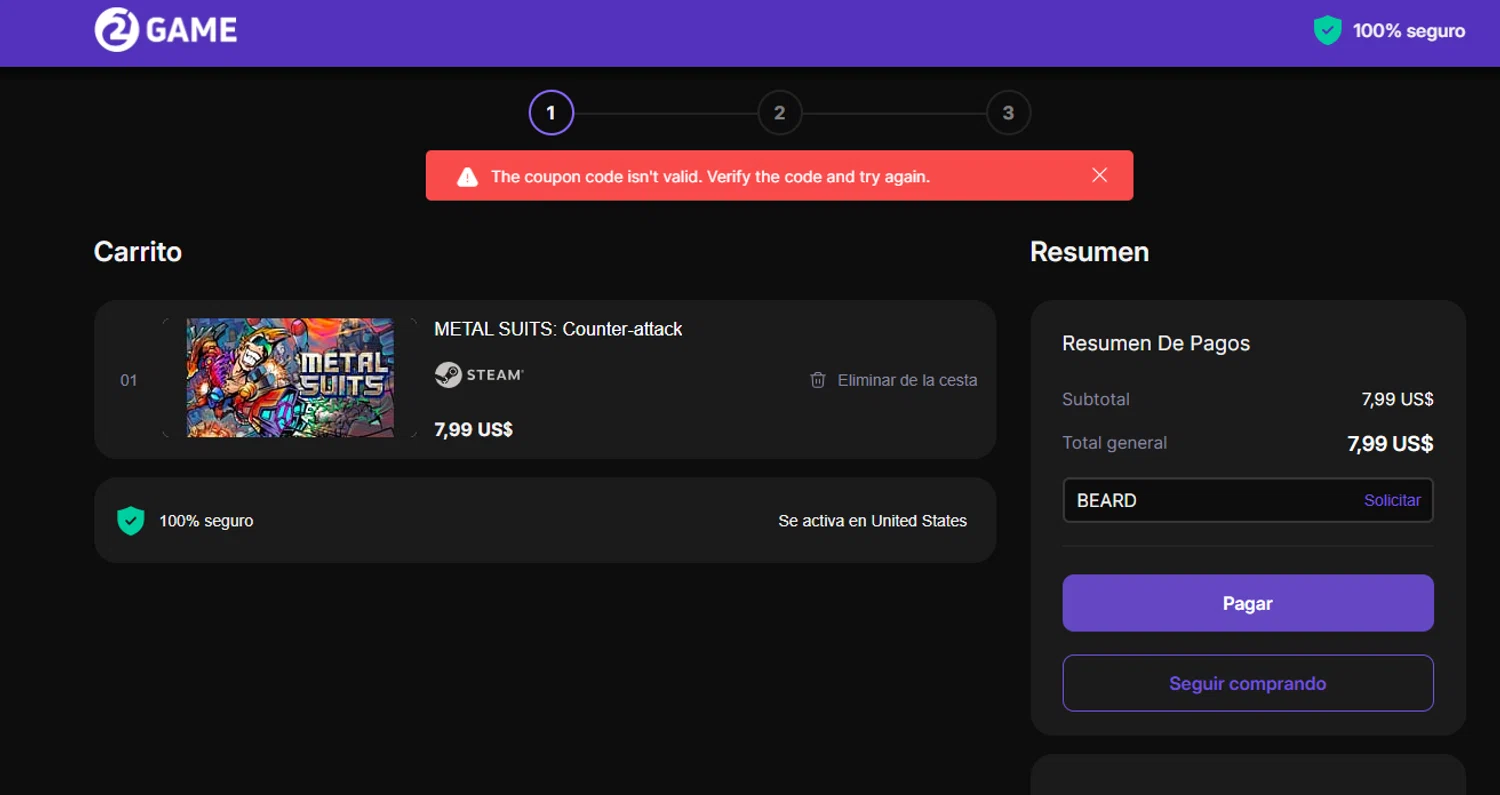Screen dimensions: 1500x795
Task: Click the coupon error message text
Action: (710, 177)
